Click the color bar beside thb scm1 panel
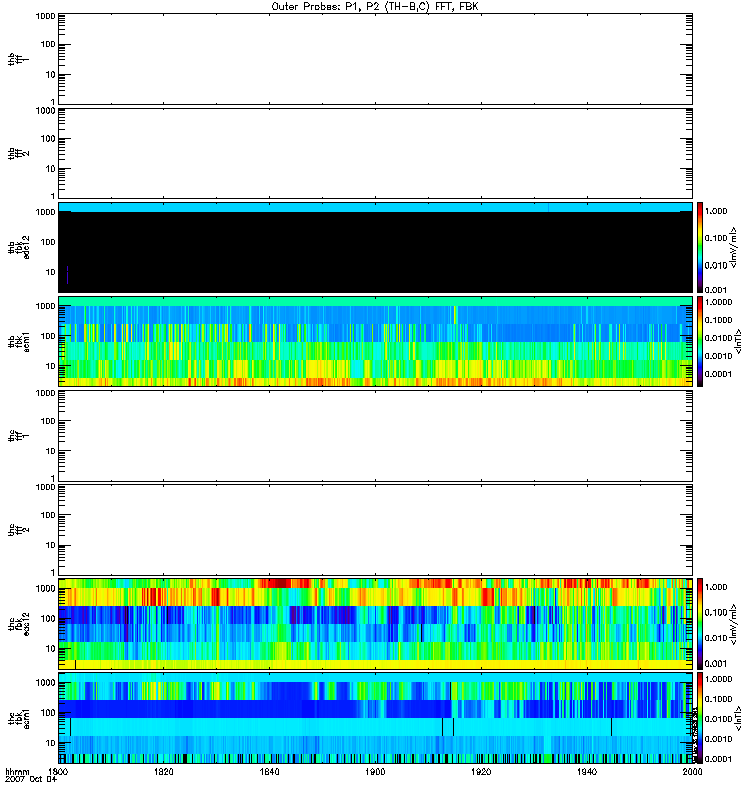Screen dimensions: 750x800 pos(700,340)
